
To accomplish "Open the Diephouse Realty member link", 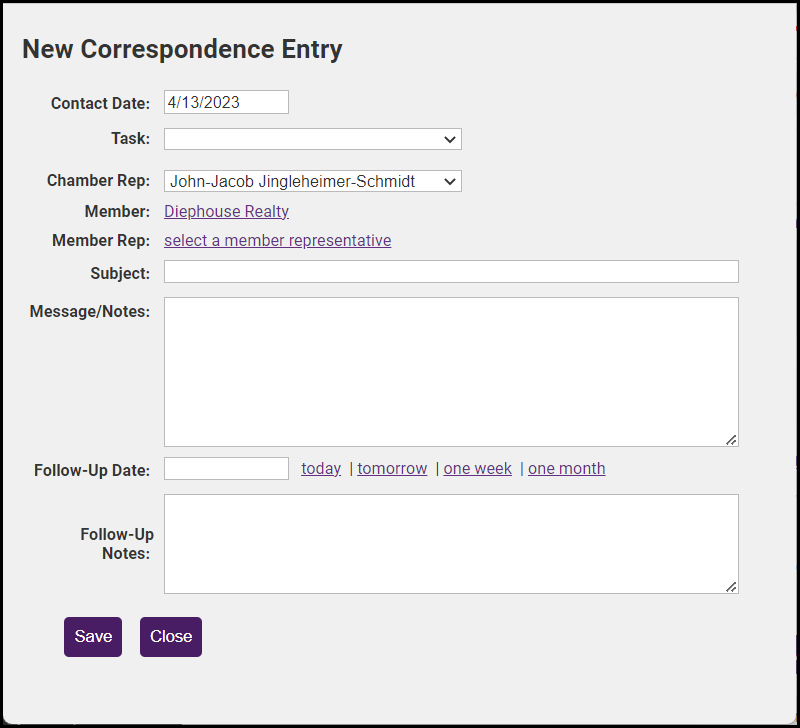I will pyautogui.click(x=227, y=211).
